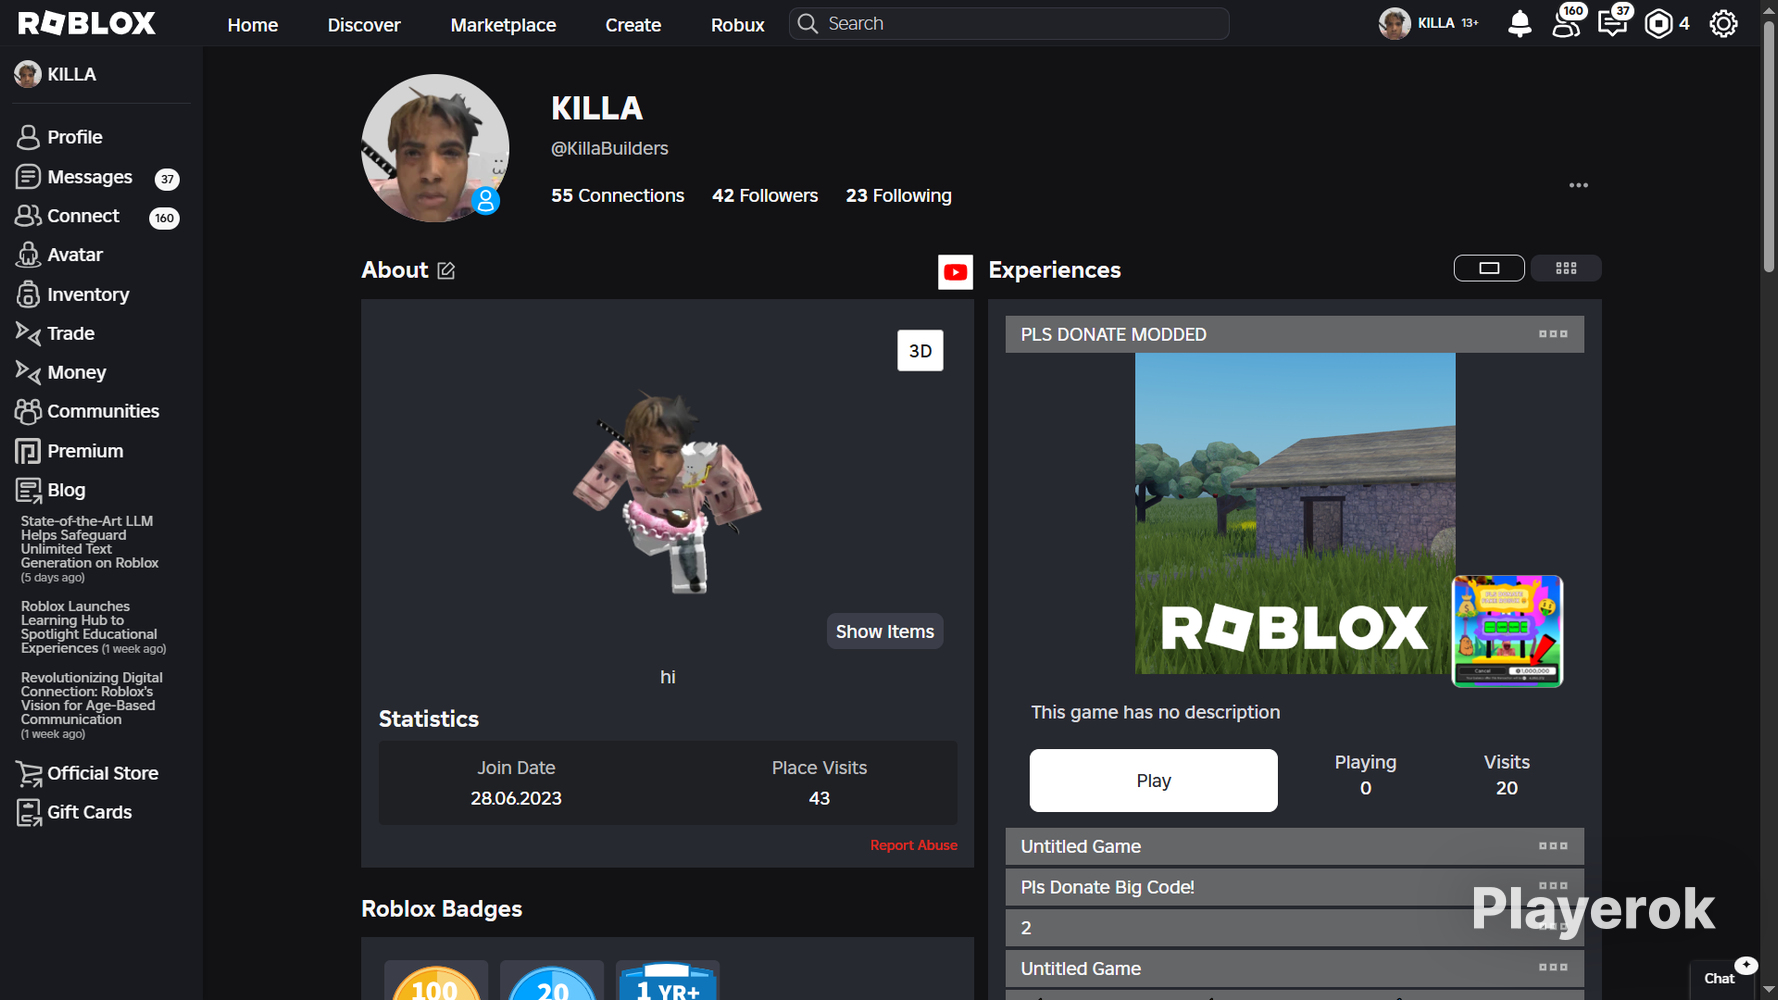1778x1000 pixels.
Task: Click inside the Search field
Action: (1009, 23)
